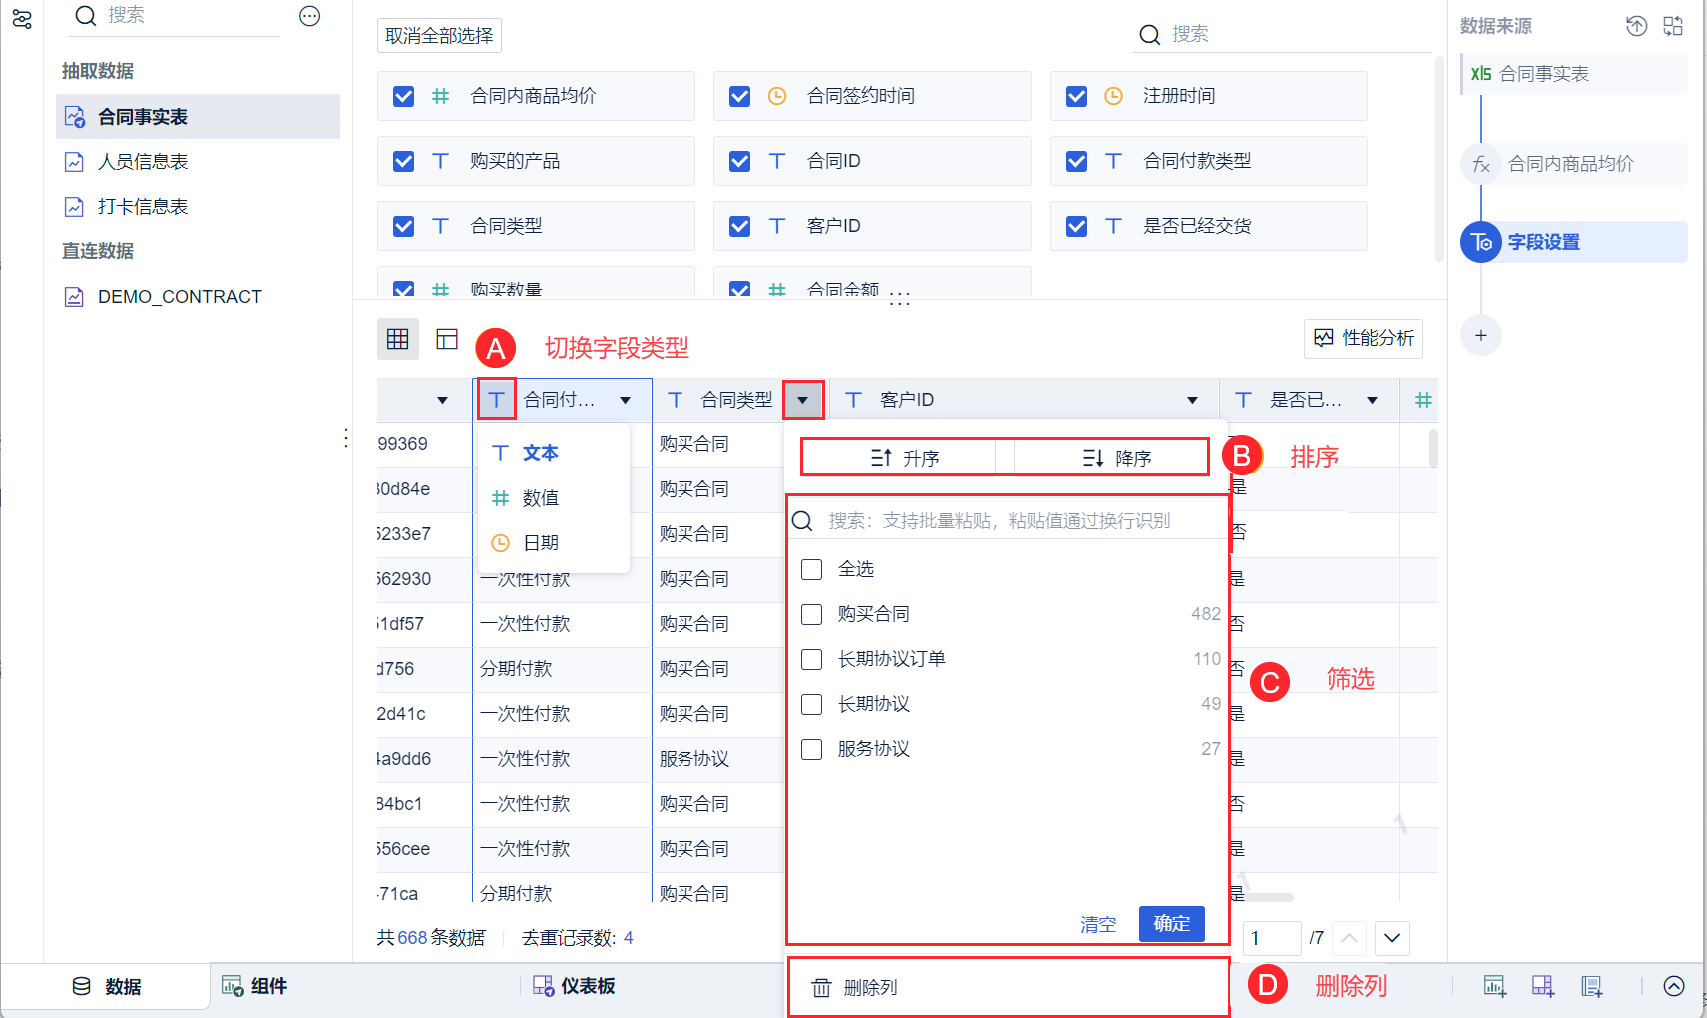
Task: Select DEMO_CONTRACT direct-connect table
Action: pos(198,297)
